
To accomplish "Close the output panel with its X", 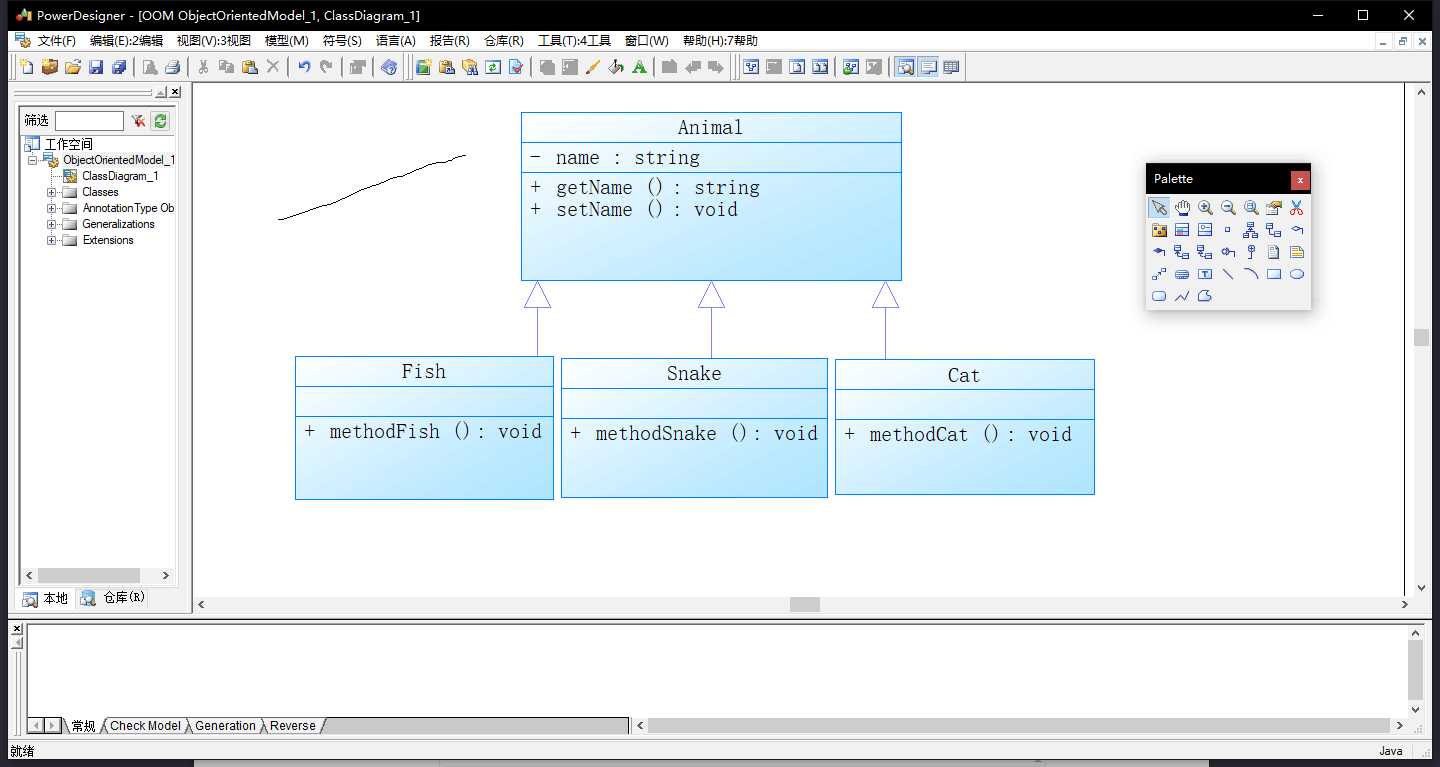I will (x=16, y=629).
